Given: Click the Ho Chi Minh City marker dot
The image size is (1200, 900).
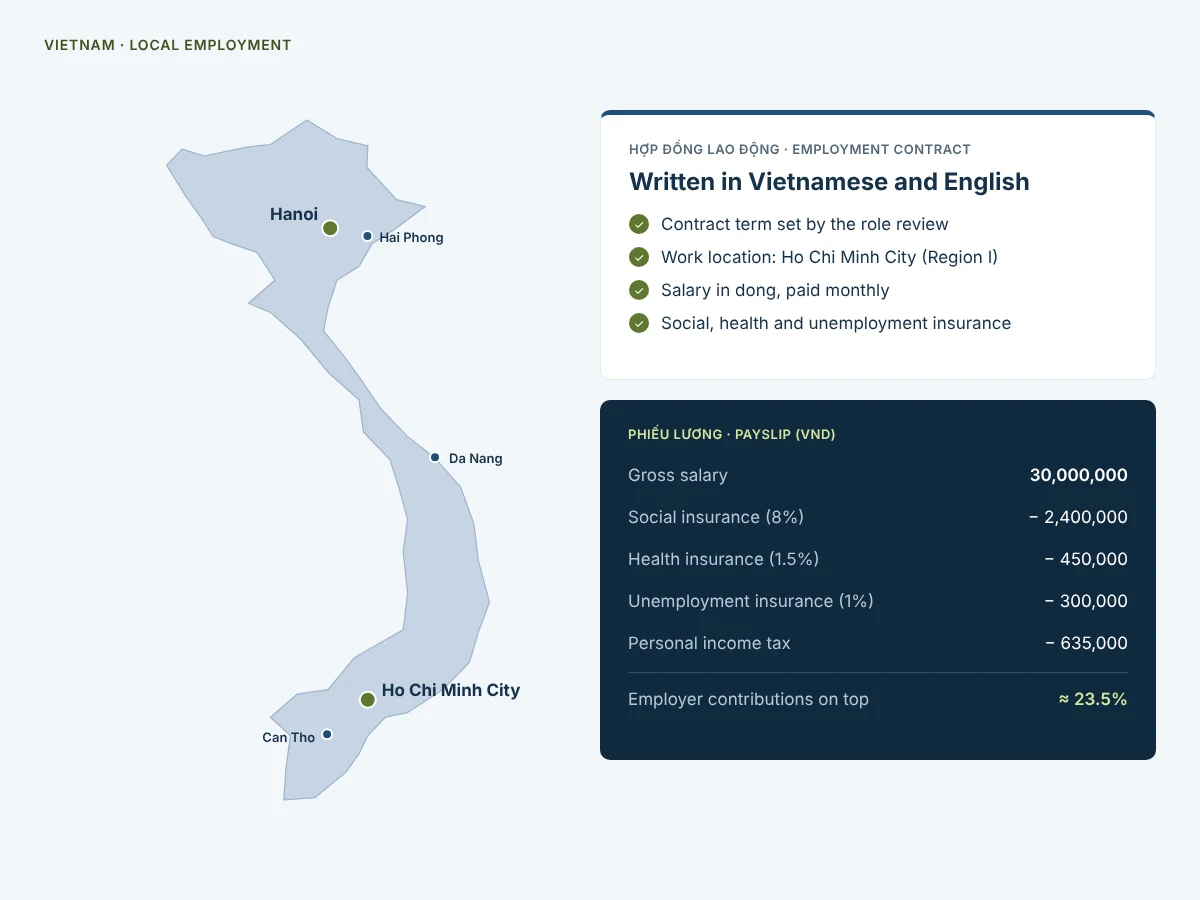Looking at the screenshot, I should tap(367, 699).
